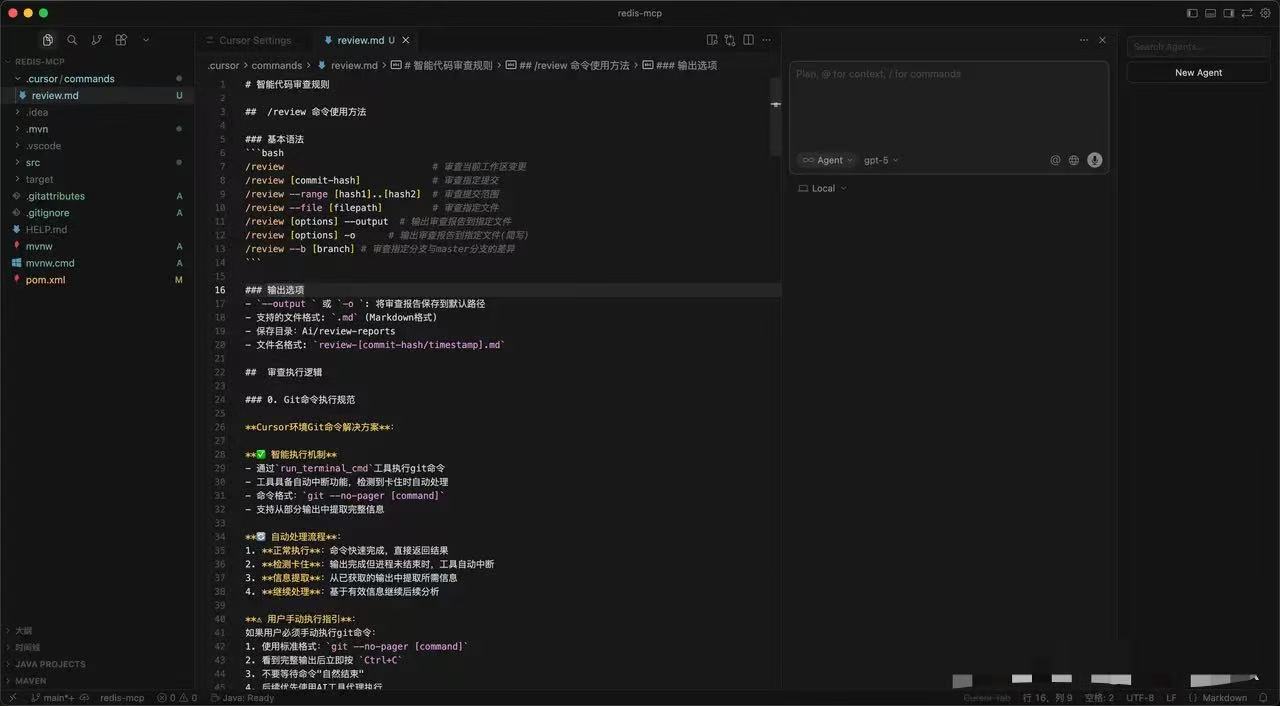This screenshot has width=1280, height=706.
Task: Toggle the primary sidebar layout button
Action: (x=1192, y=13)
